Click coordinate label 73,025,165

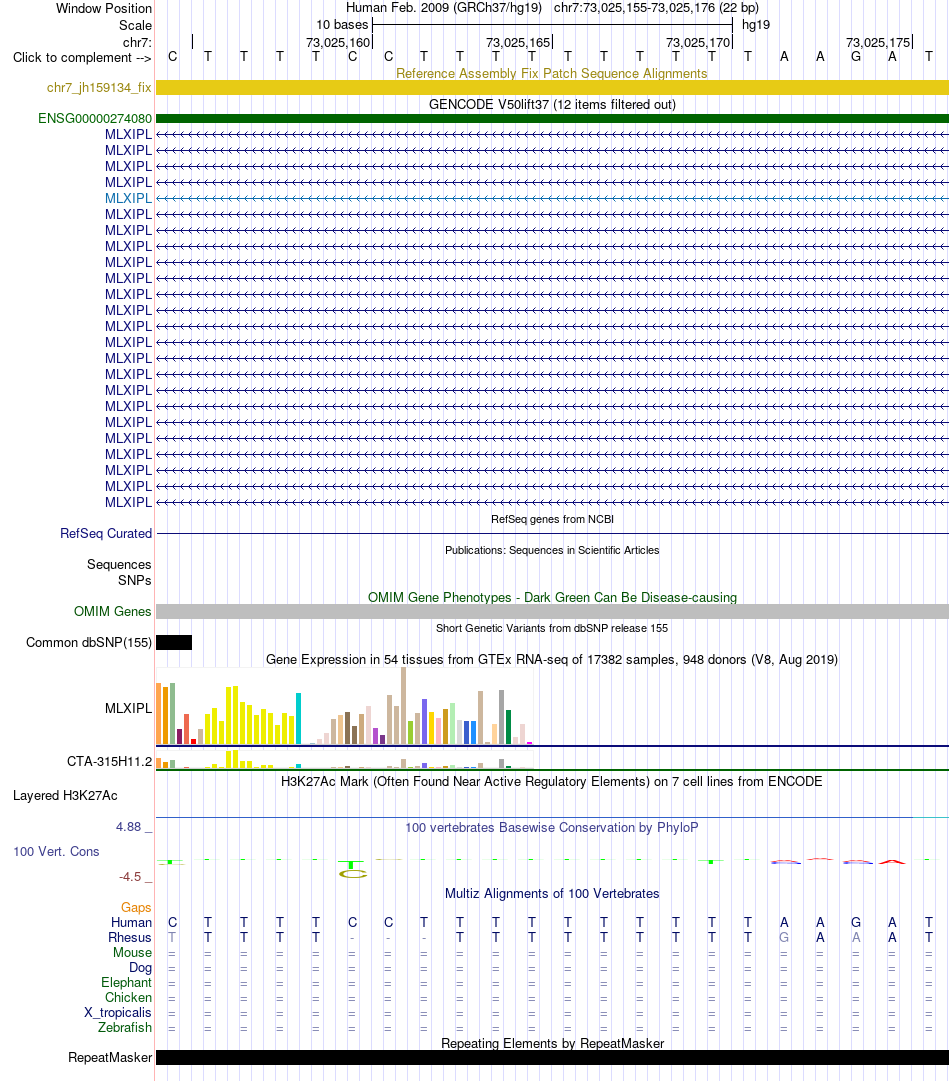(518, 43)
